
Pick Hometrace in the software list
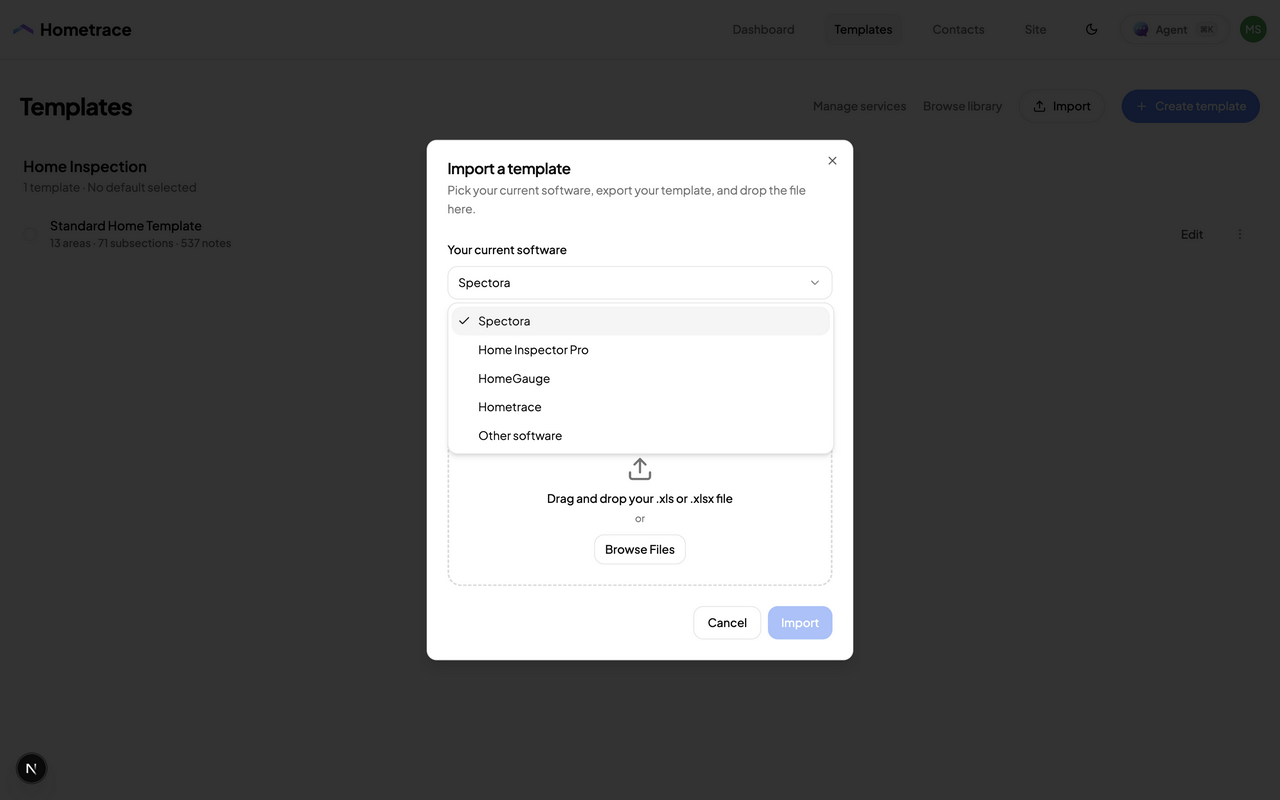tap(640, 407)
